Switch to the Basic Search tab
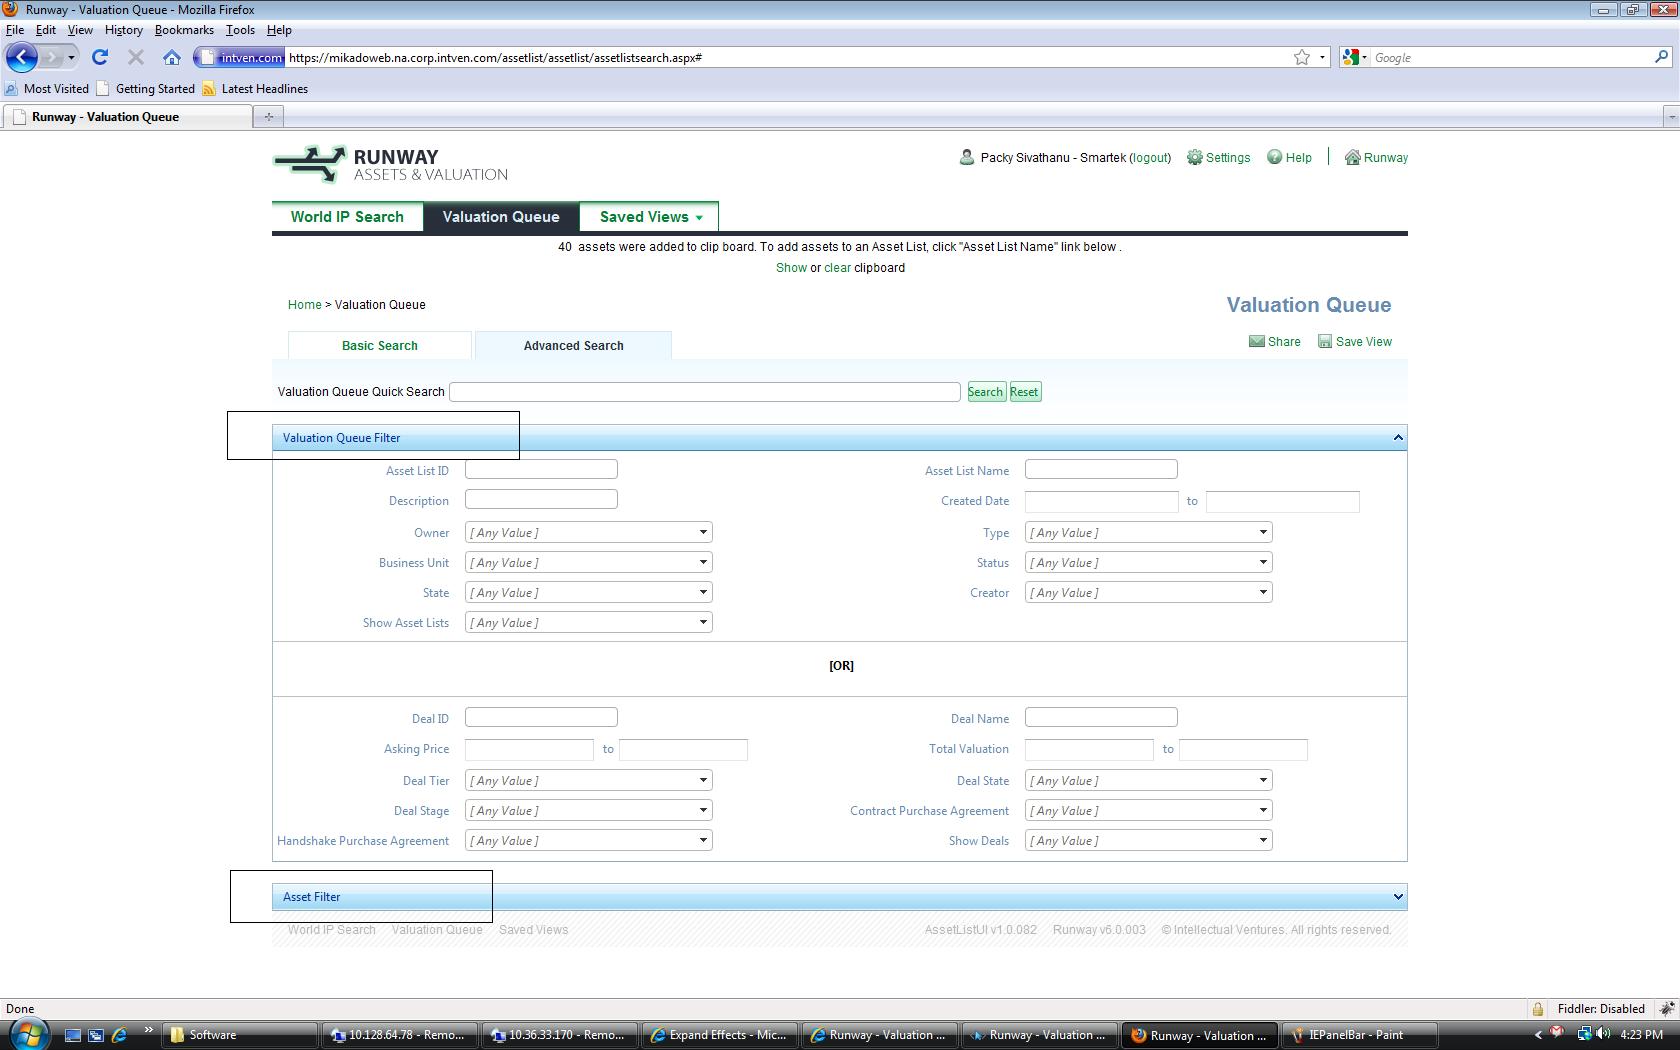Image resolution: width=1680 pixels, height=1050 pixels. click(380, 345)
